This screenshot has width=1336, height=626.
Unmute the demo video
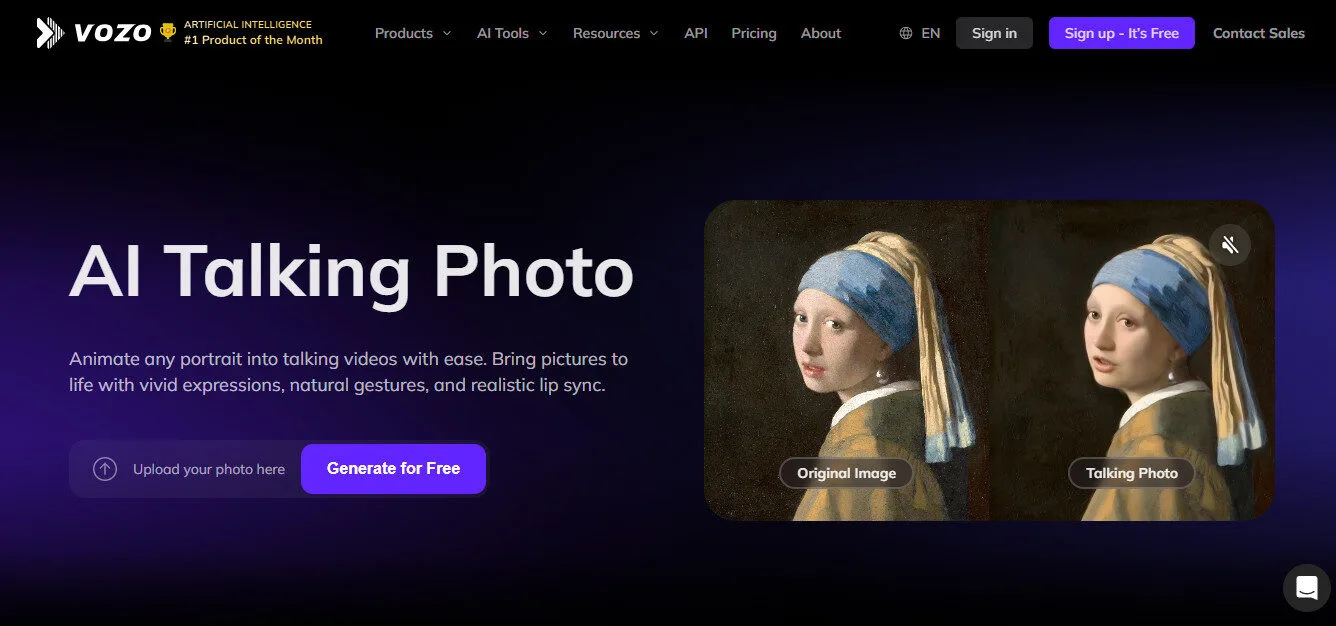[1230, 244]
